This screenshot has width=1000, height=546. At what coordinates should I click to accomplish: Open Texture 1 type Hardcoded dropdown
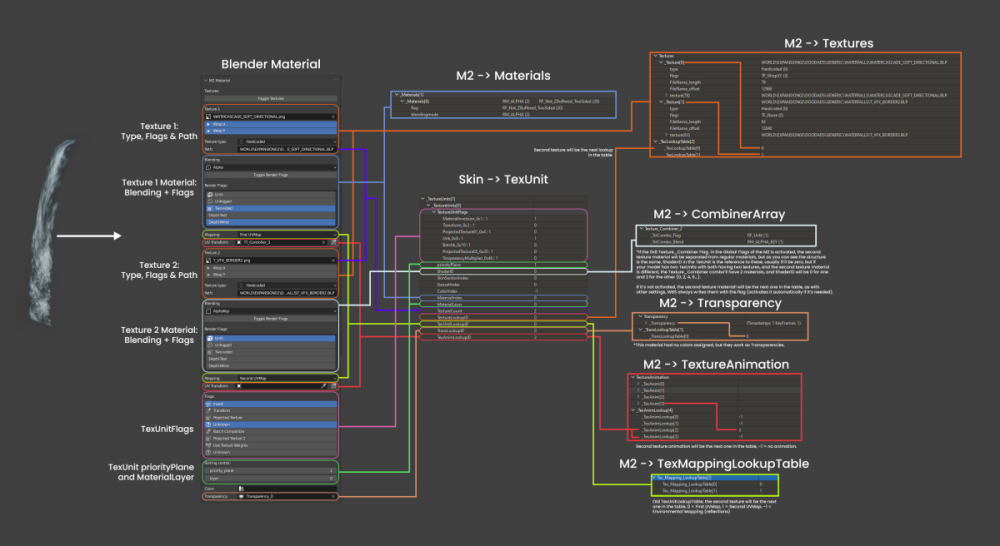click(x=285, y=143)
